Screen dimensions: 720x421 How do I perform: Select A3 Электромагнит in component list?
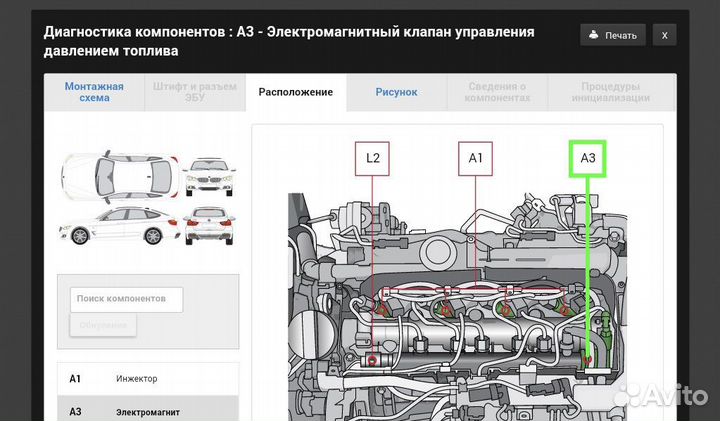148,411
